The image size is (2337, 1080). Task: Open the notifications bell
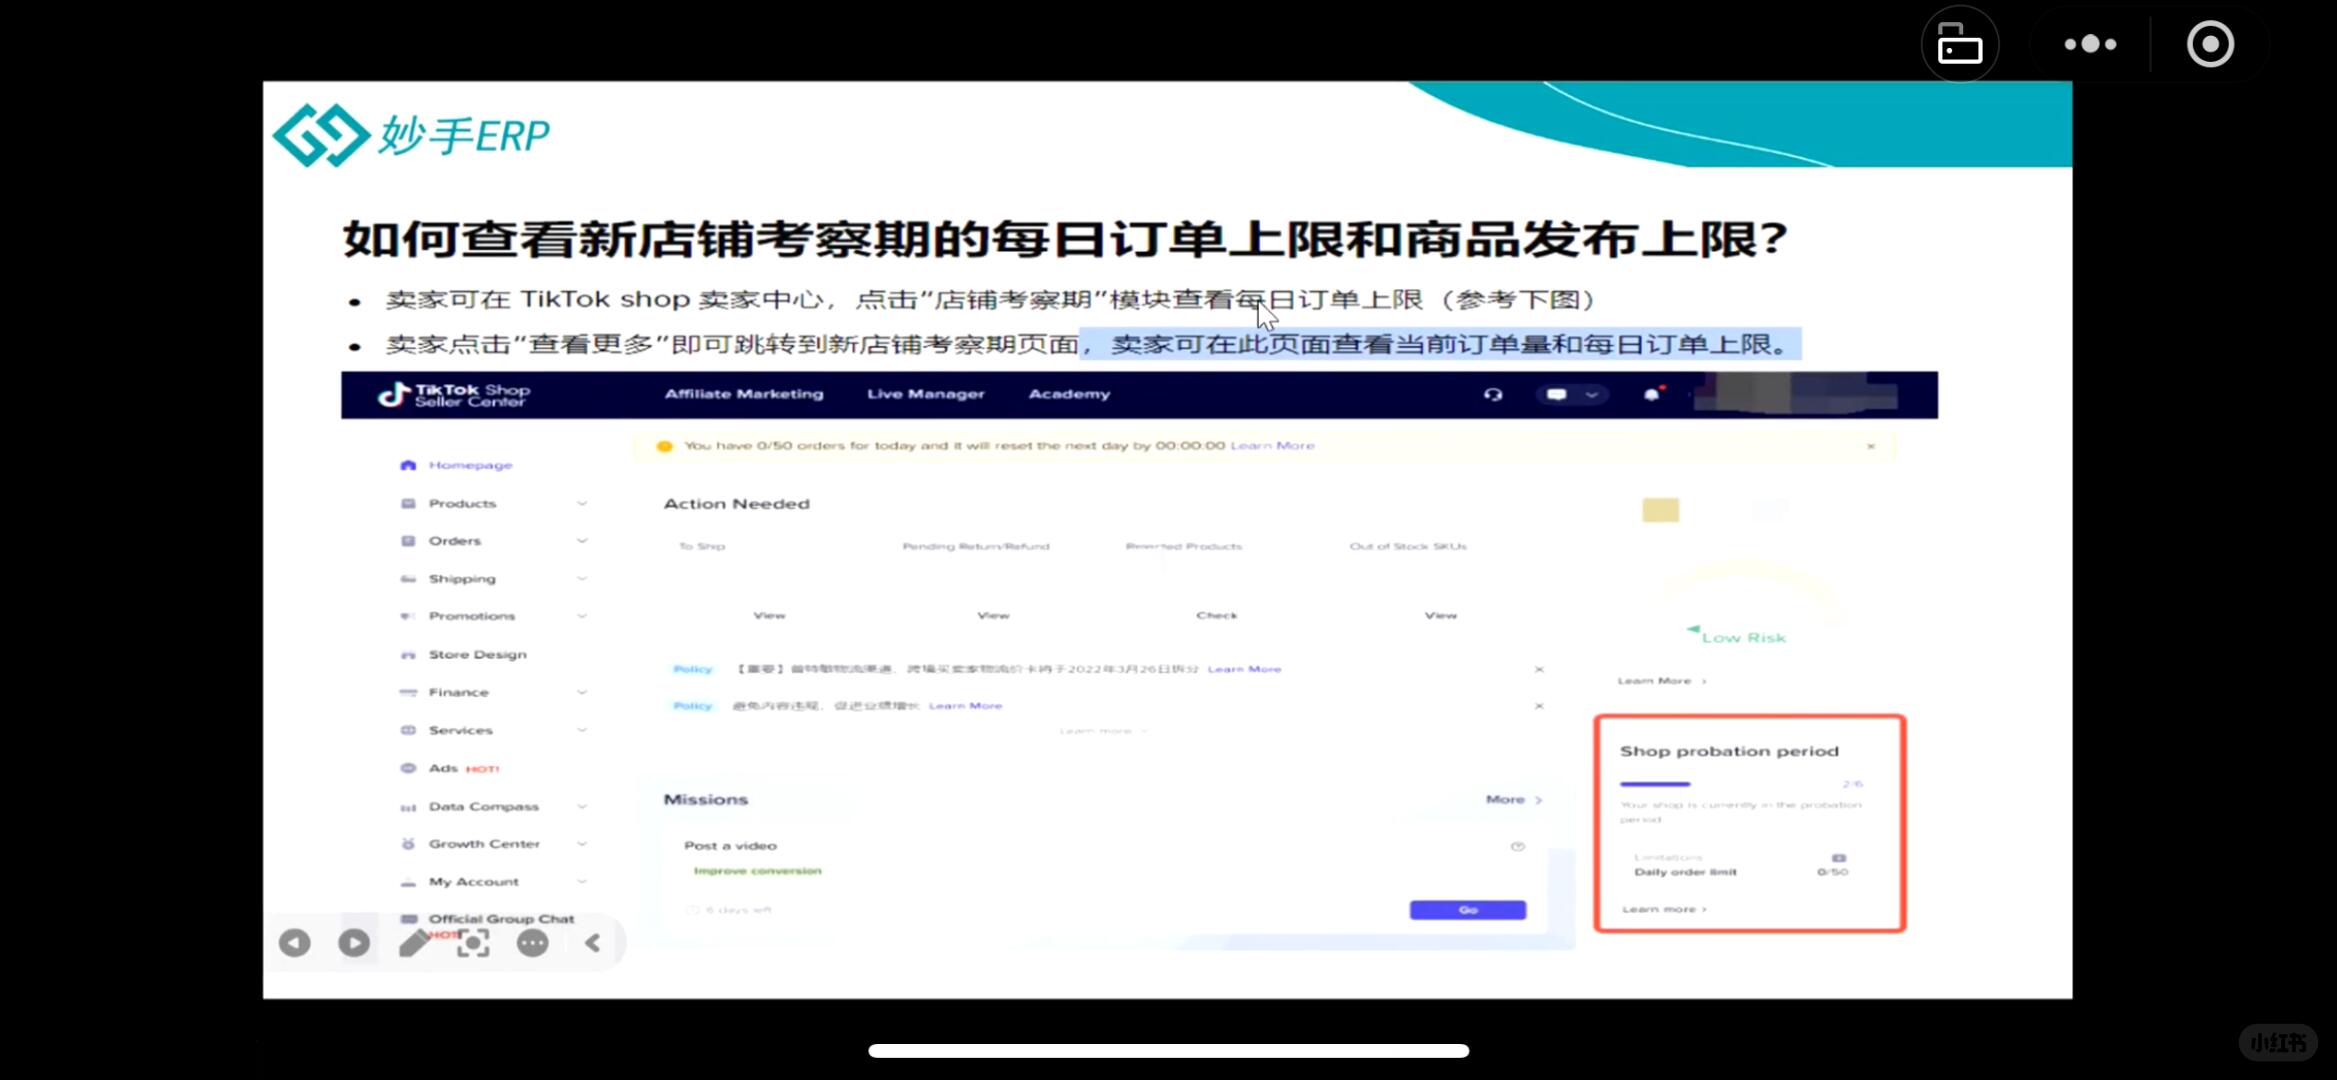tap(1652, 394)
